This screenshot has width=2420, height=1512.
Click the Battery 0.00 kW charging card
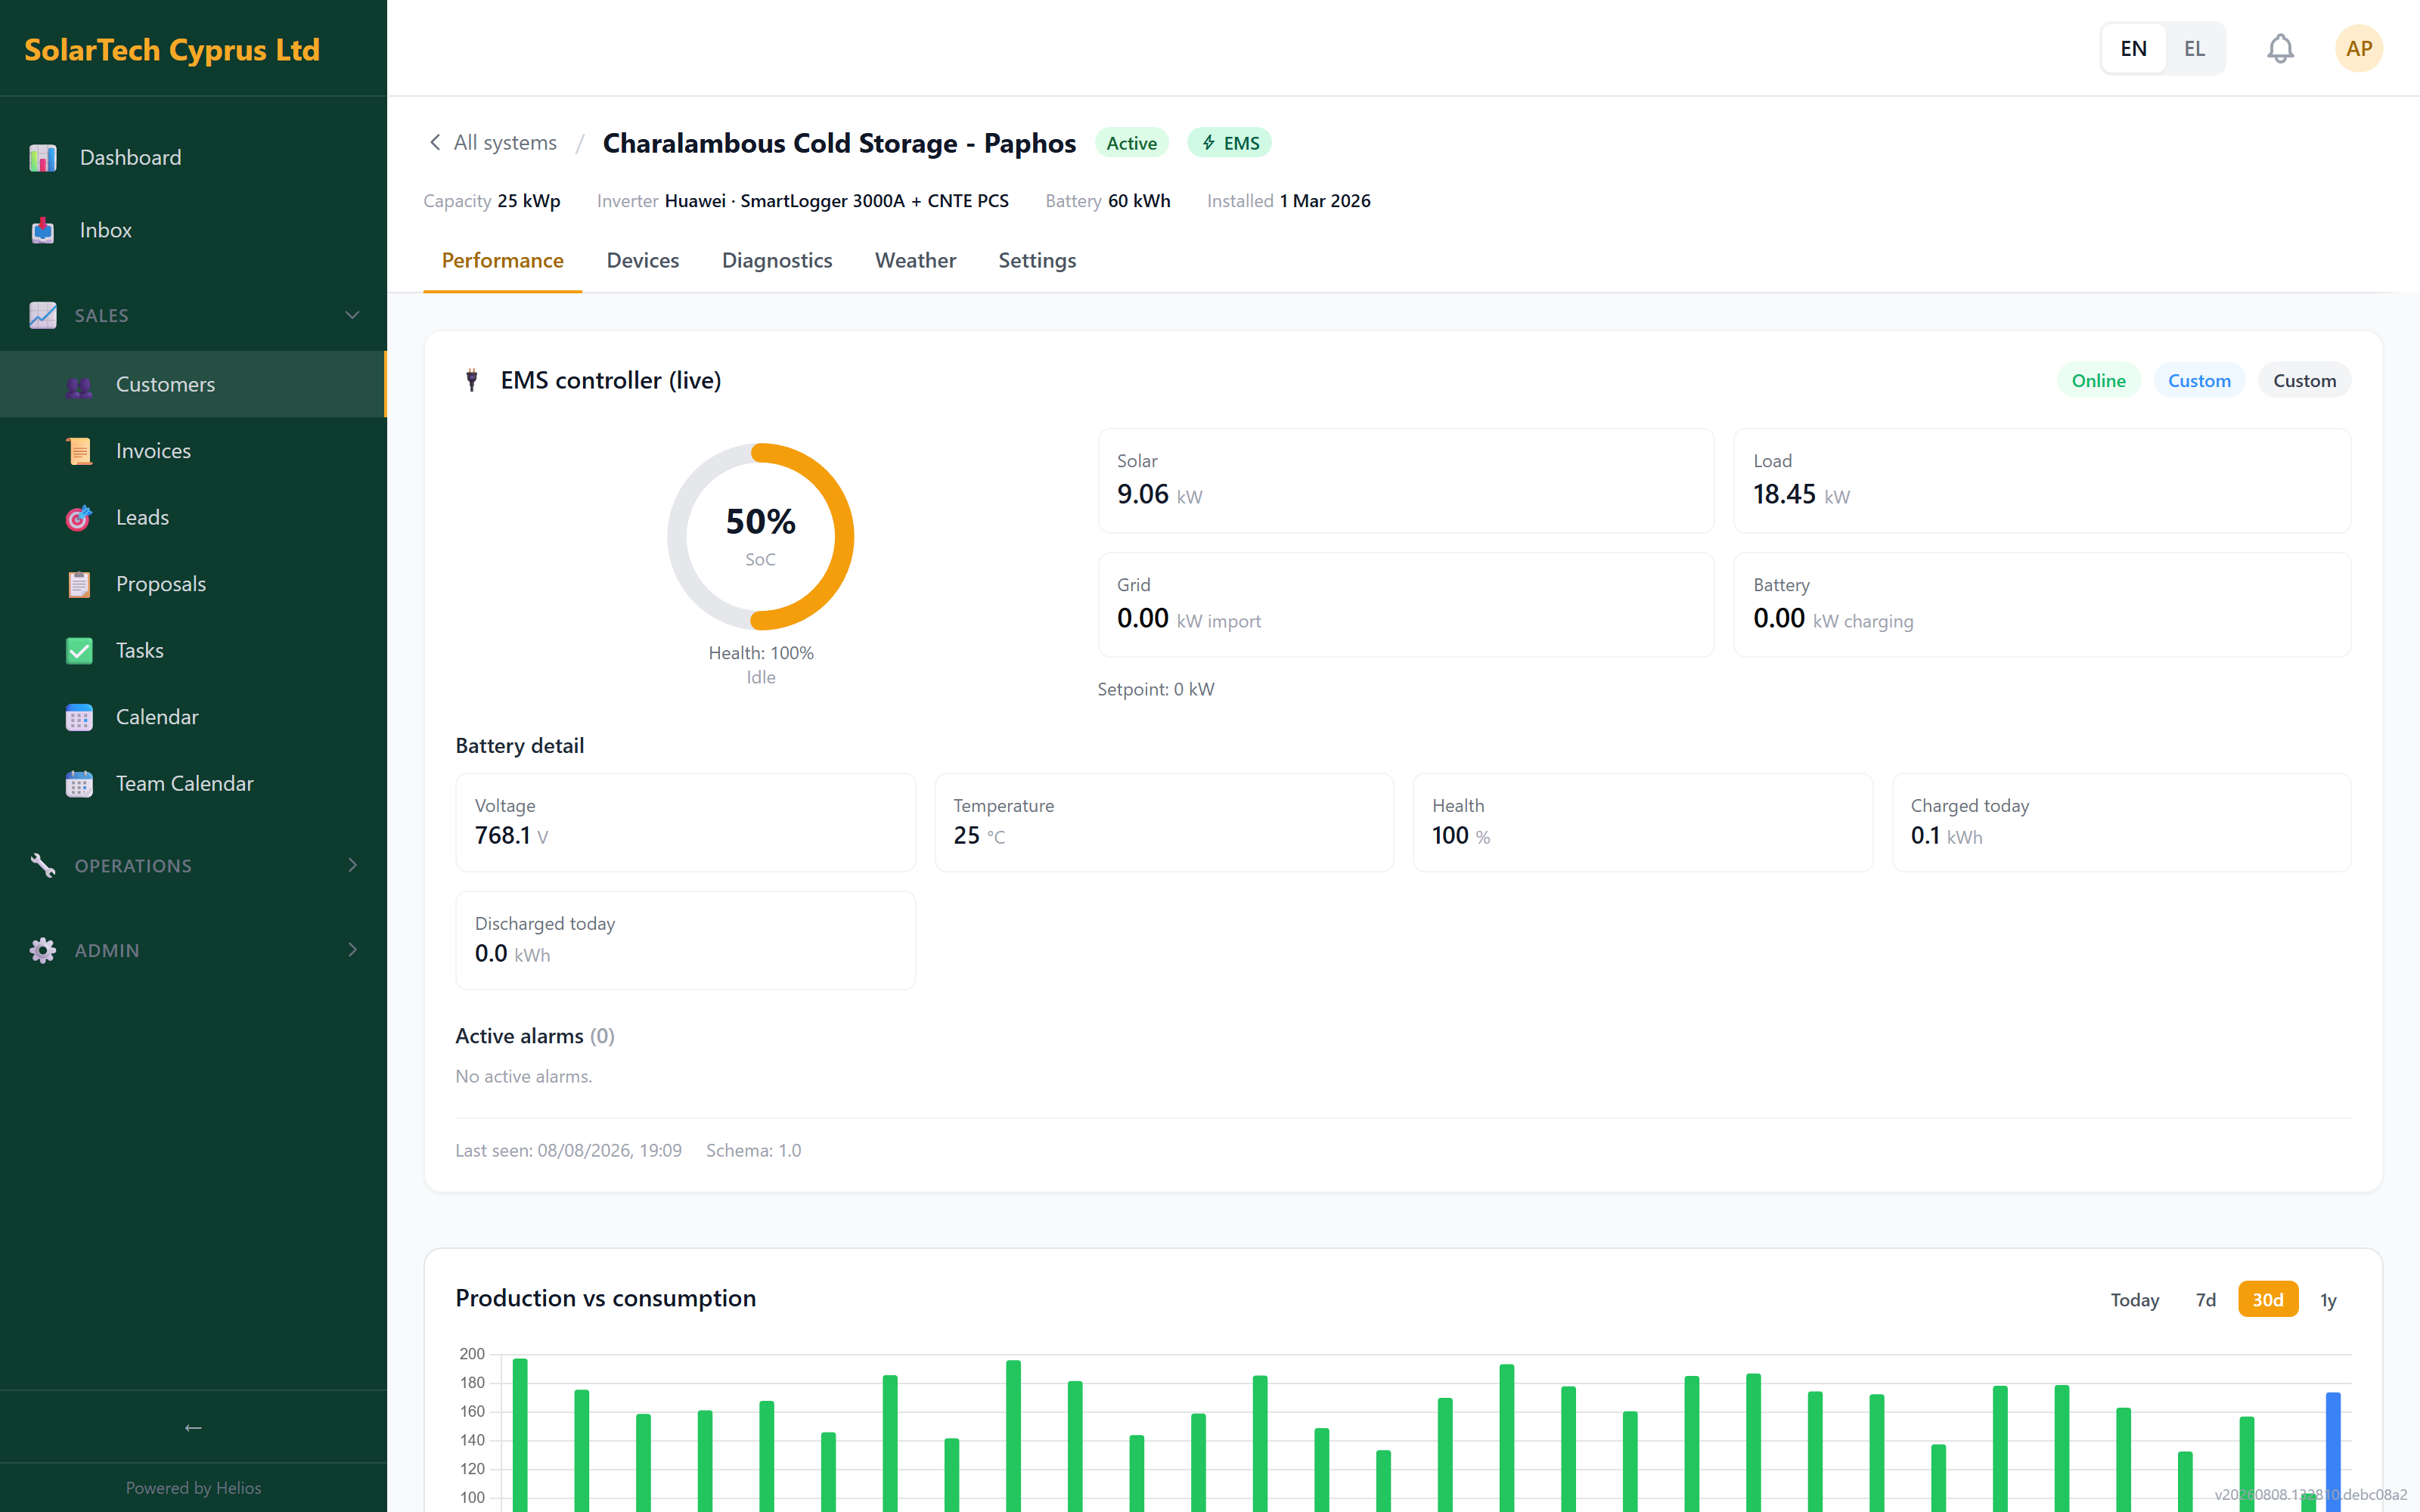tap(2042, 605)
